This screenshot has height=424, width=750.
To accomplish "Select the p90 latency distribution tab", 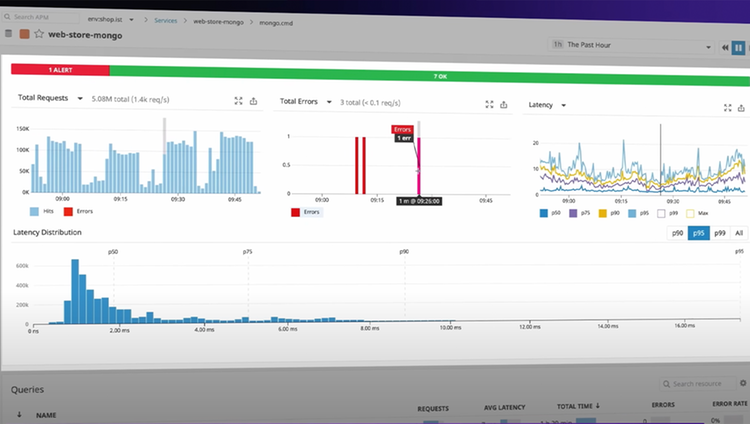I will tap(677, 233).
